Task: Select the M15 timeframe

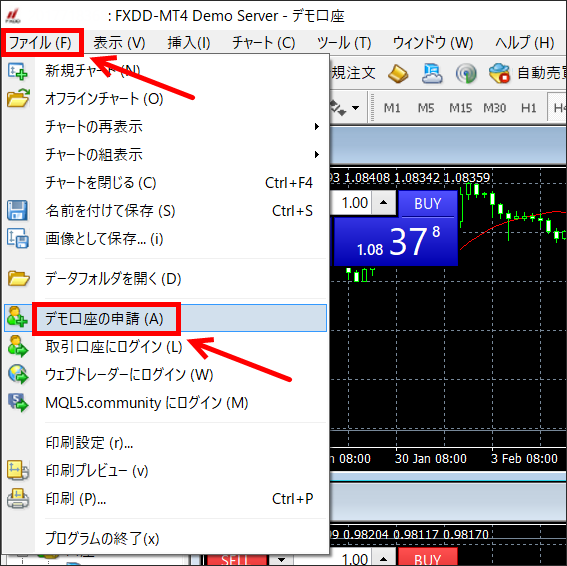Action: point(460,108)
